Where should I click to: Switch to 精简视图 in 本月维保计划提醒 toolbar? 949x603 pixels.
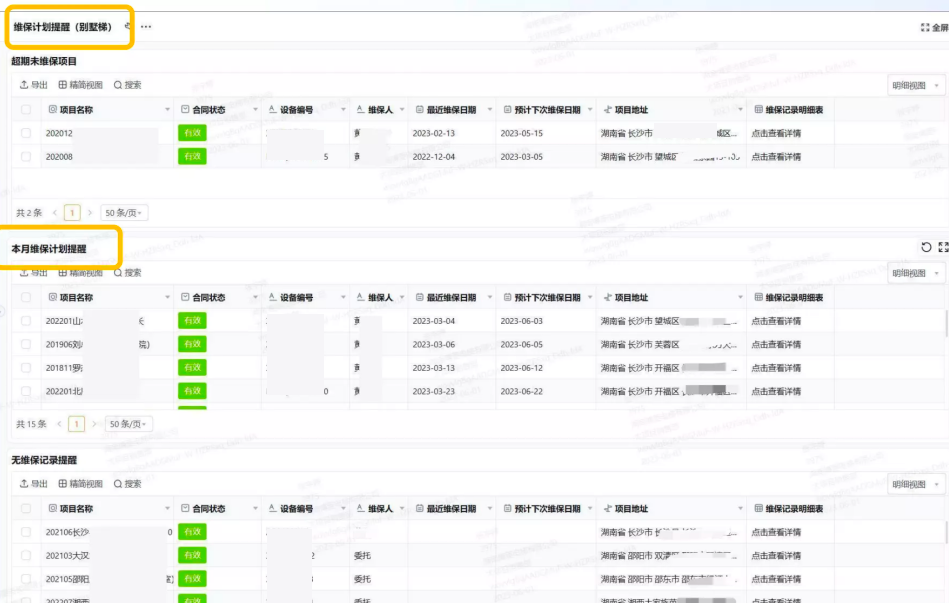pos(80,272)
